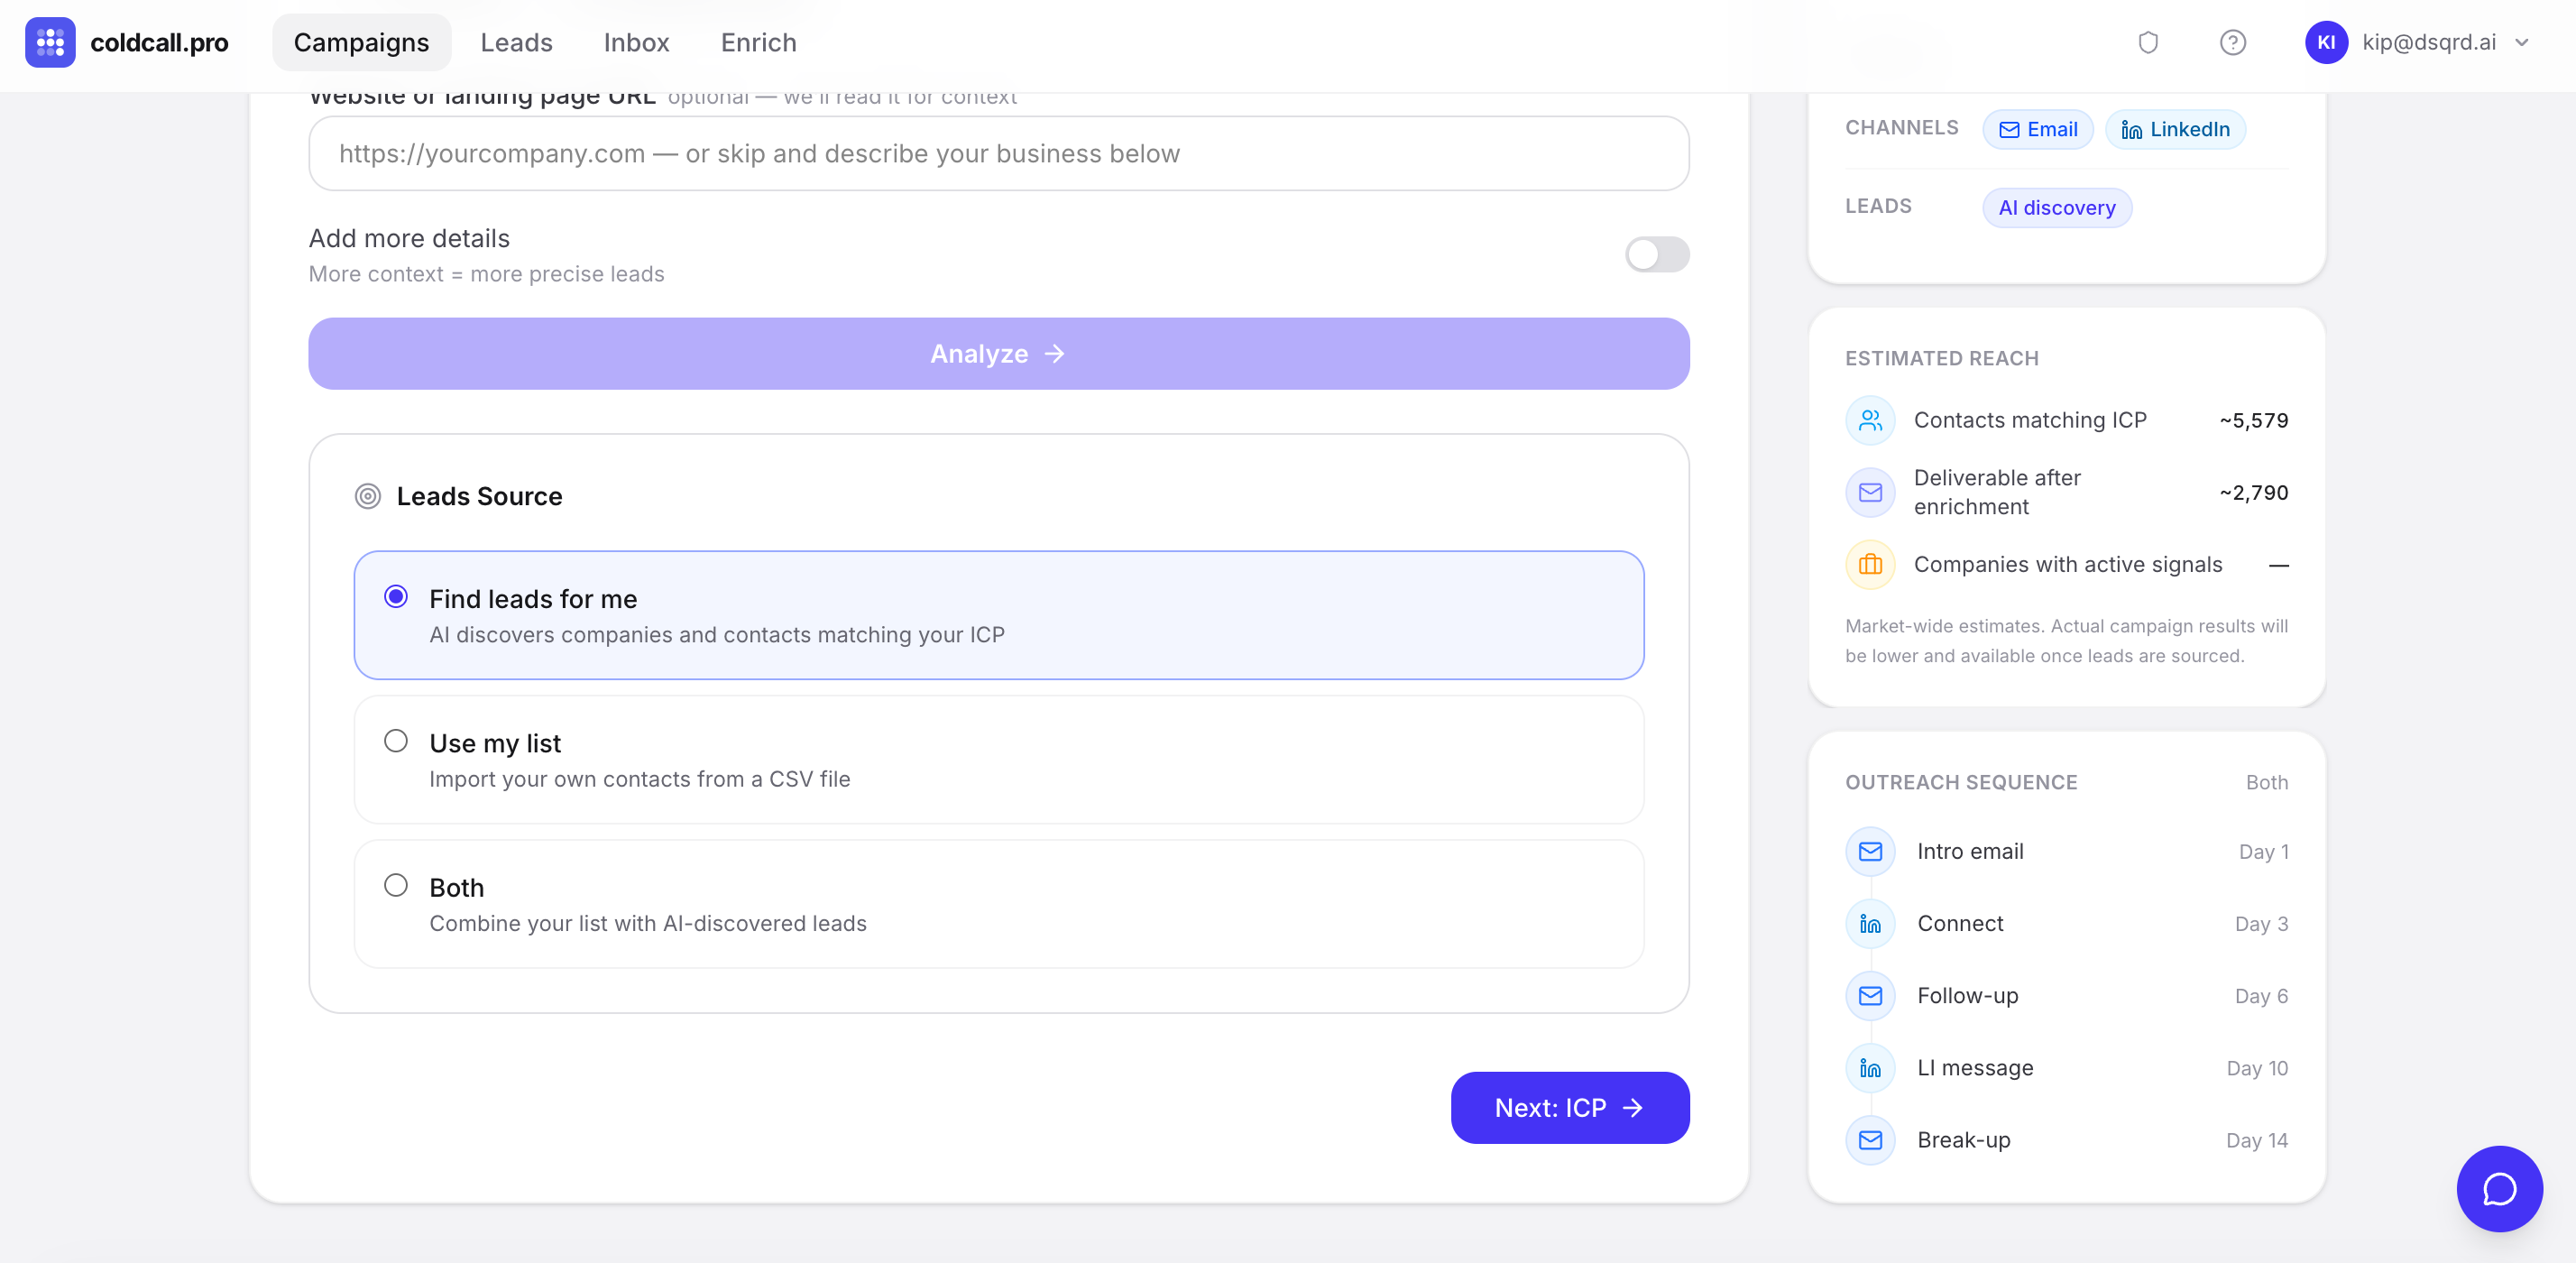The image size is (2576, 1263).
Task: Click the KI user avatar
Action: (x=2325, y=42)
